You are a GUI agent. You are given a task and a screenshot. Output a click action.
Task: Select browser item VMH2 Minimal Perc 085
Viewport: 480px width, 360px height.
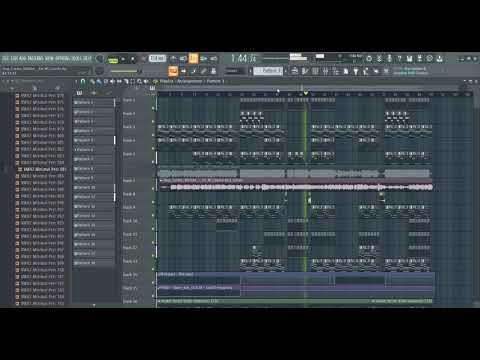pos(42,169)
